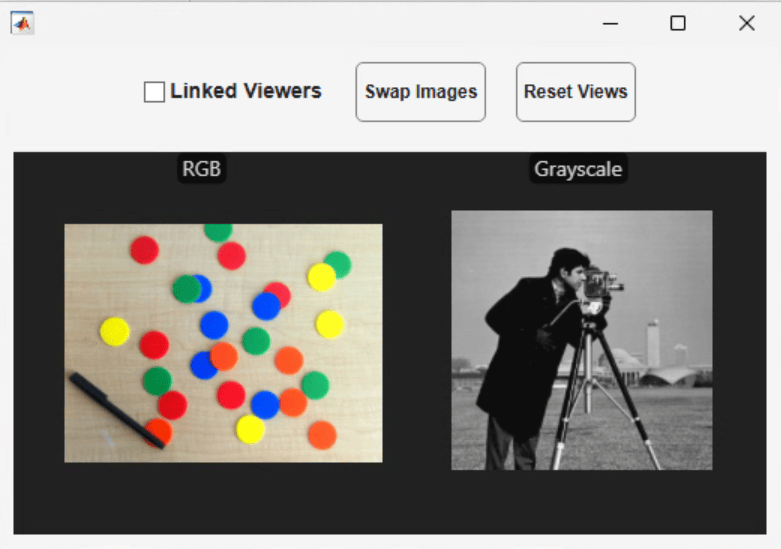
Task: Select the RGB colored chips image
Action: pos(223,343)
